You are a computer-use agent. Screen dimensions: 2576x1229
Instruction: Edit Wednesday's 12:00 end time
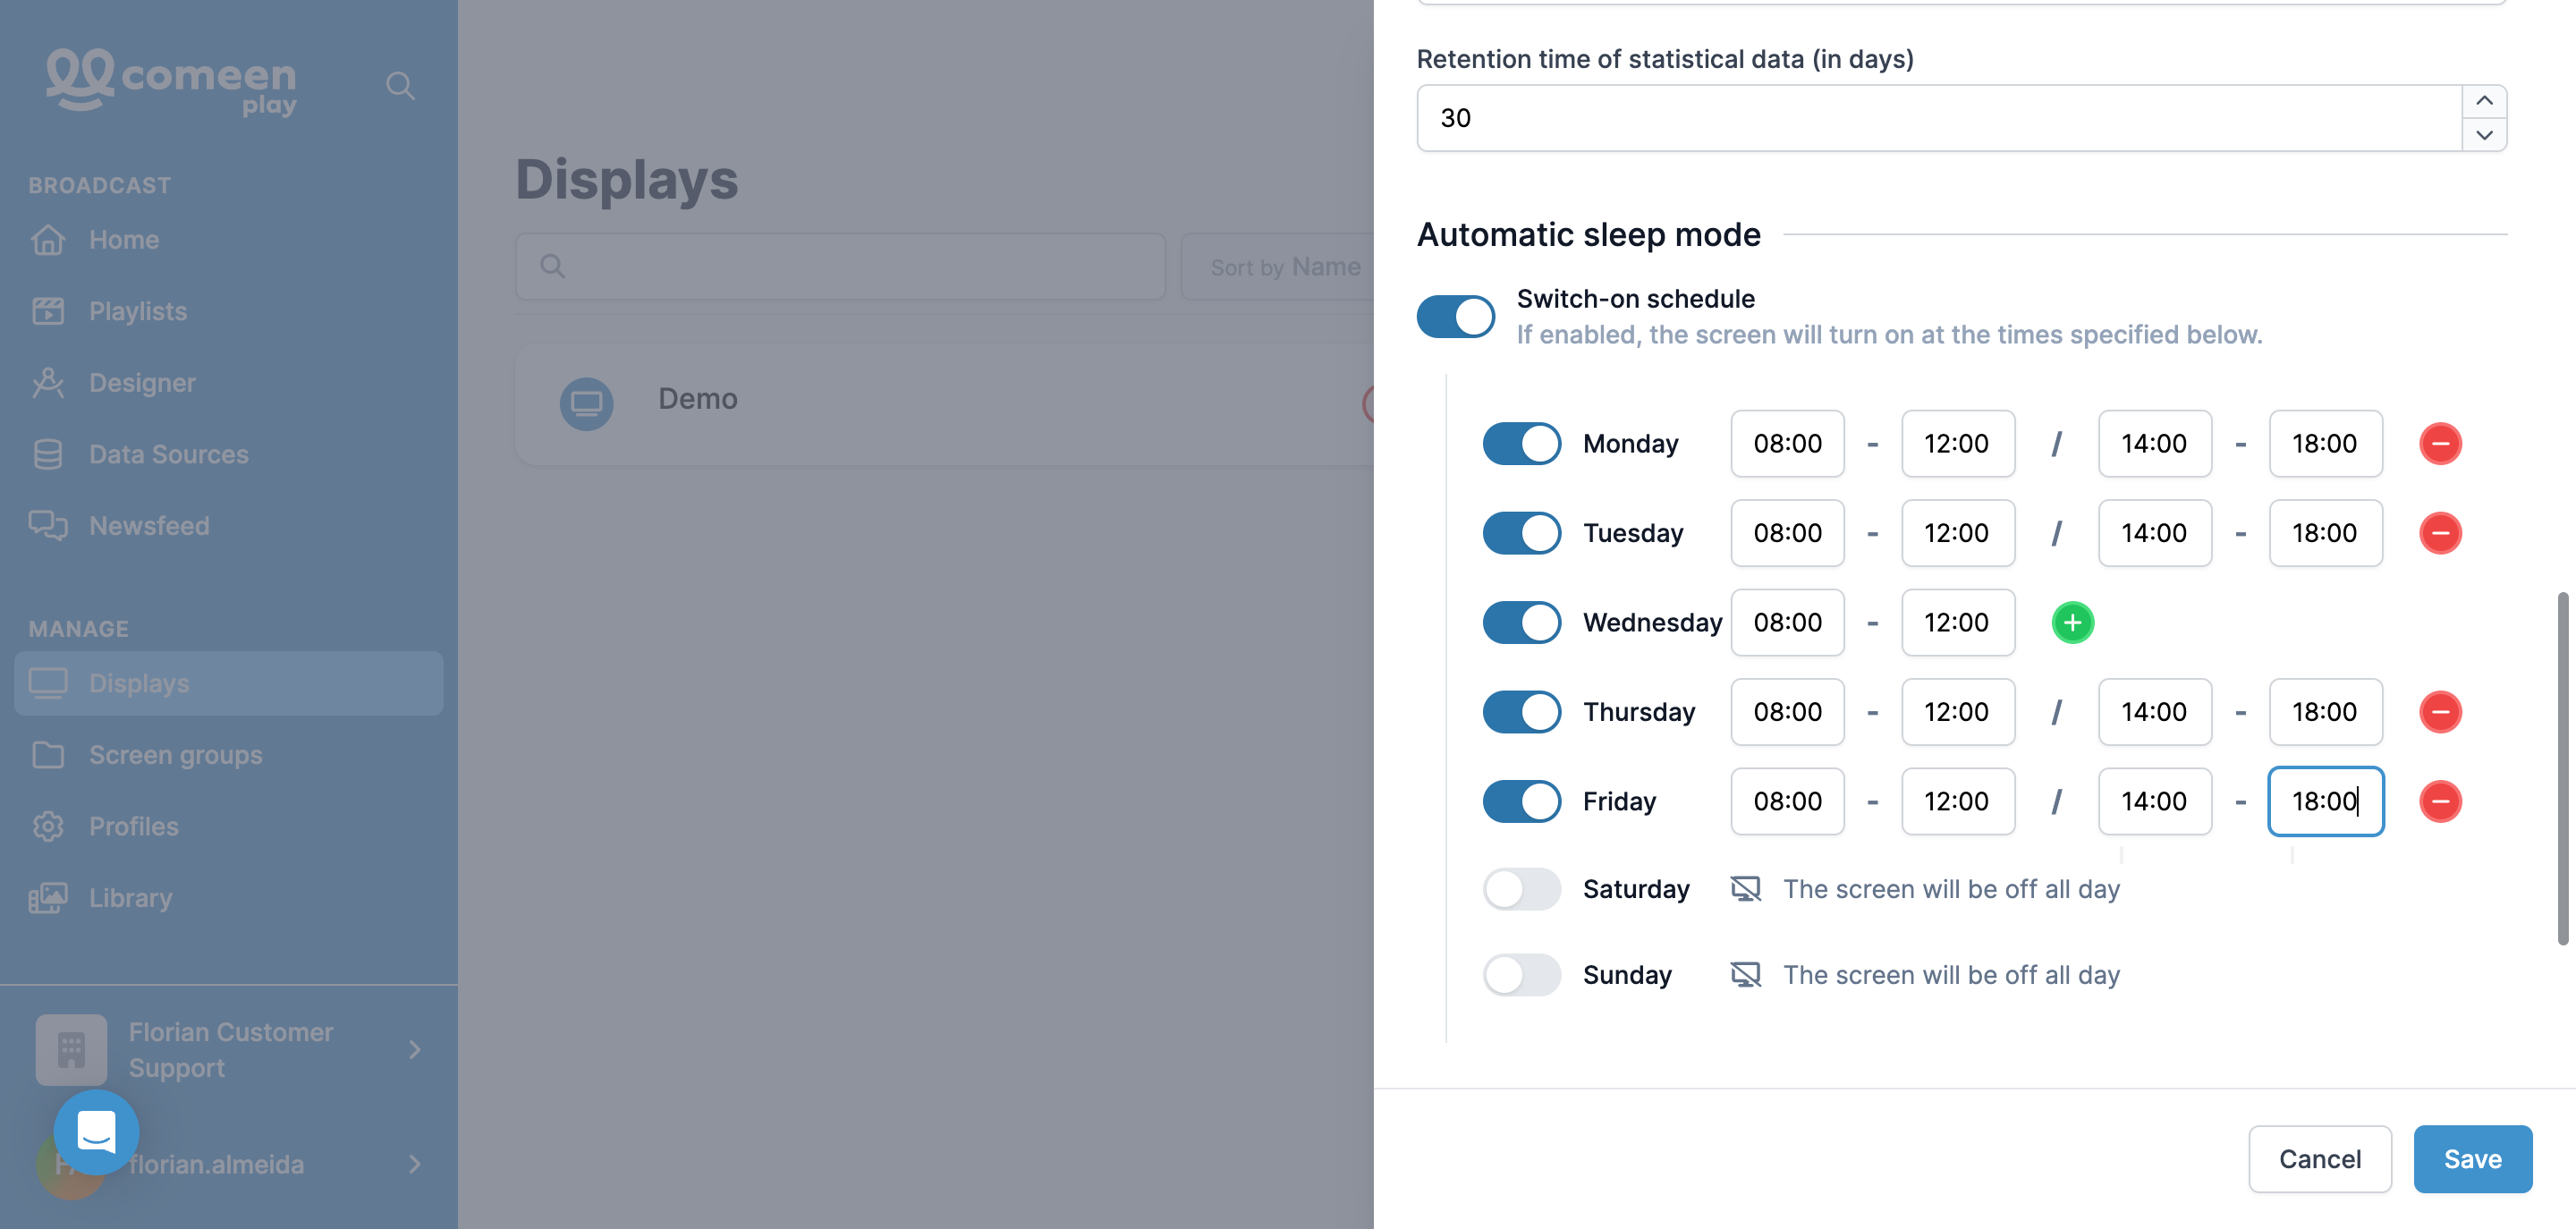click(x=1957, y=622)
